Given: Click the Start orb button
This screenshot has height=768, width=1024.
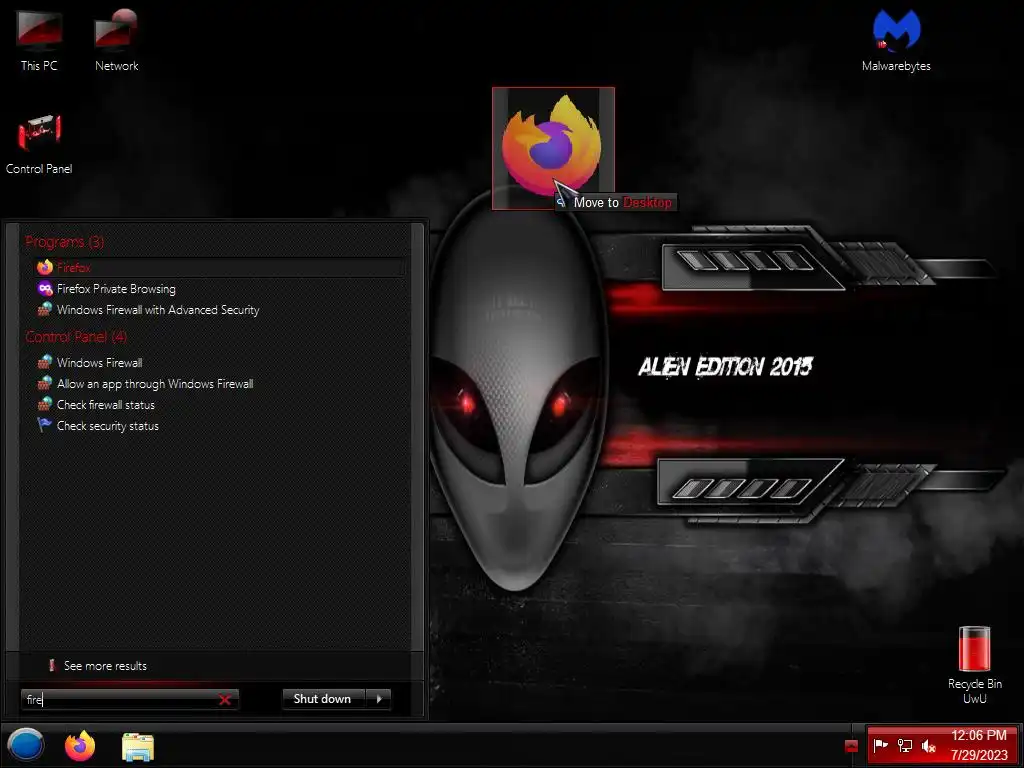Looking at the screenshot, I should [25, 745].
